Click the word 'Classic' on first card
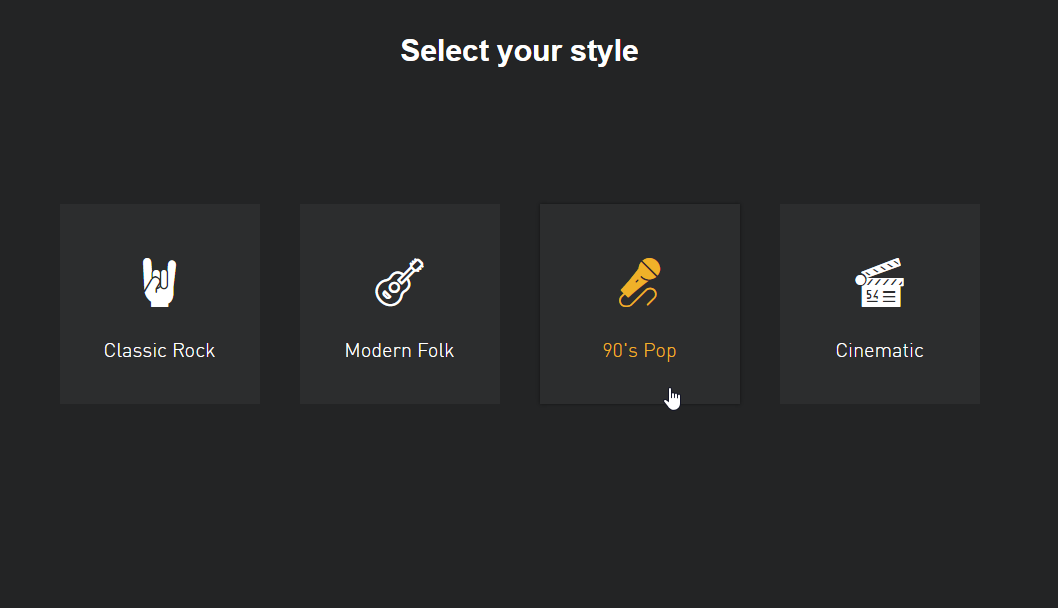The image size is (1058, 608). pyautogui.click(x=135, y=350)
